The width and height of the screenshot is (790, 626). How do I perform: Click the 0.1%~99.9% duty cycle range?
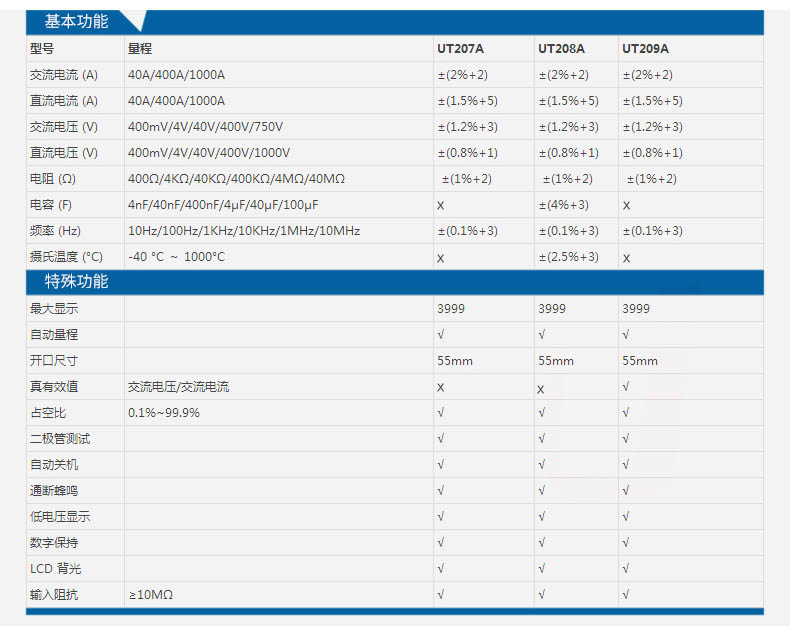[164, 413]
